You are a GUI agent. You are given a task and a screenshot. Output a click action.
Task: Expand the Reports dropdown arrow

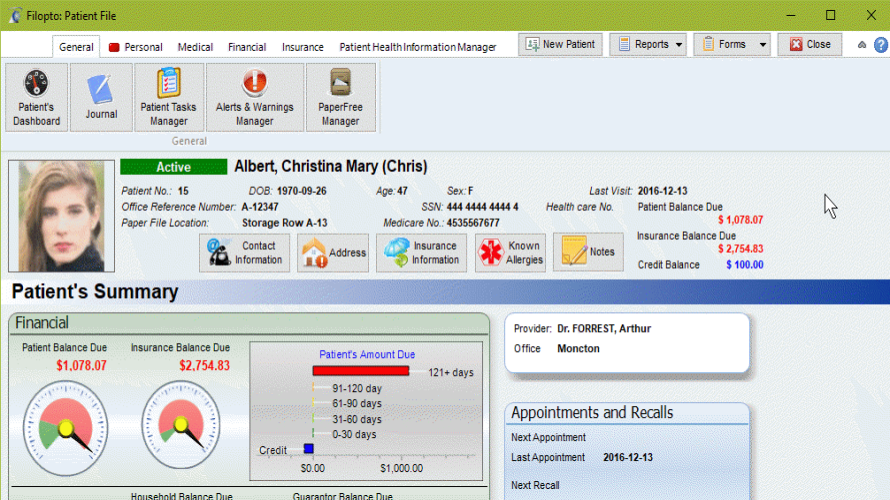pos(679,44)
